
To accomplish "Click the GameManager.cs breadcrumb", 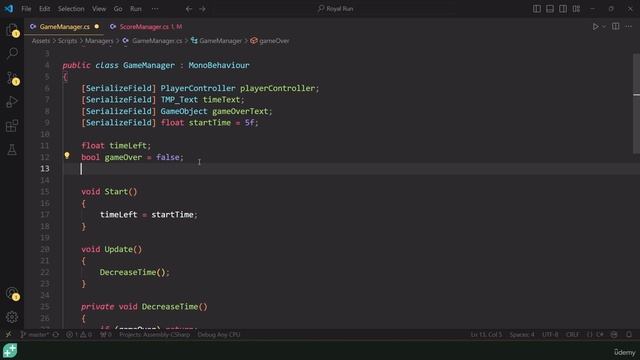I will point(157,41).
